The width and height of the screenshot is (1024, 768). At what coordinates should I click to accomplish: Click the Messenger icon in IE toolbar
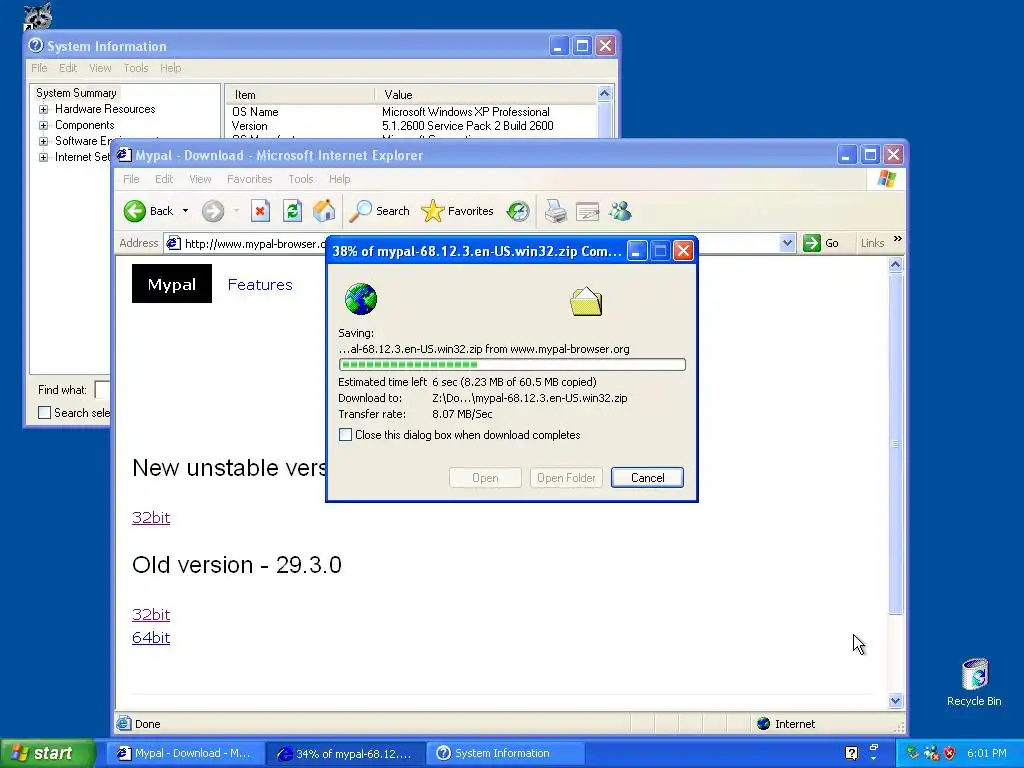[620, 211]
